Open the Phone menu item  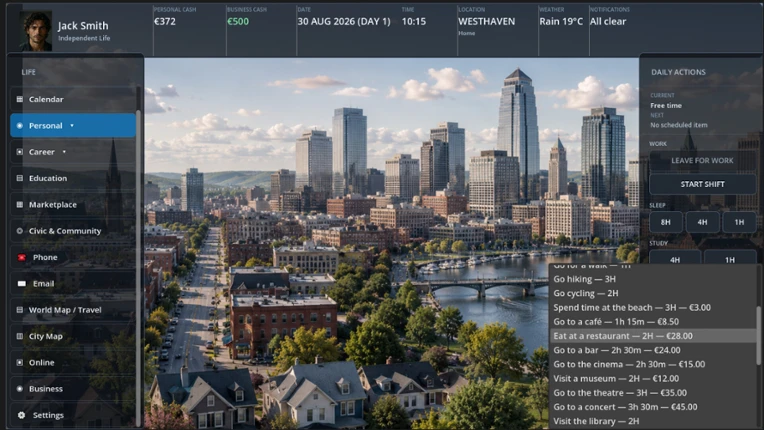(73, 257)
